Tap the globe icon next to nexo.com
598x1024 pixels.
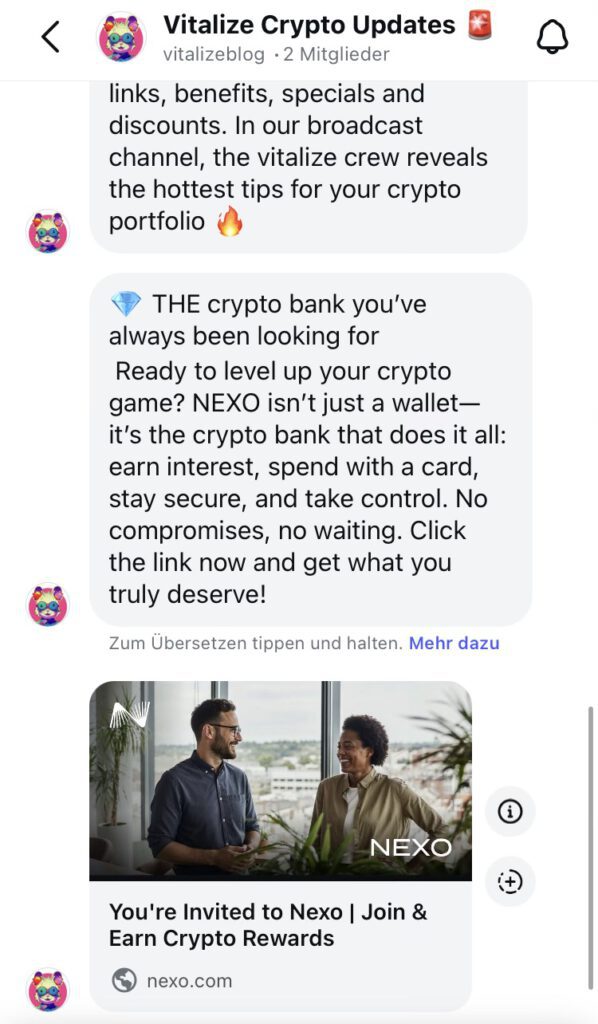124,980
